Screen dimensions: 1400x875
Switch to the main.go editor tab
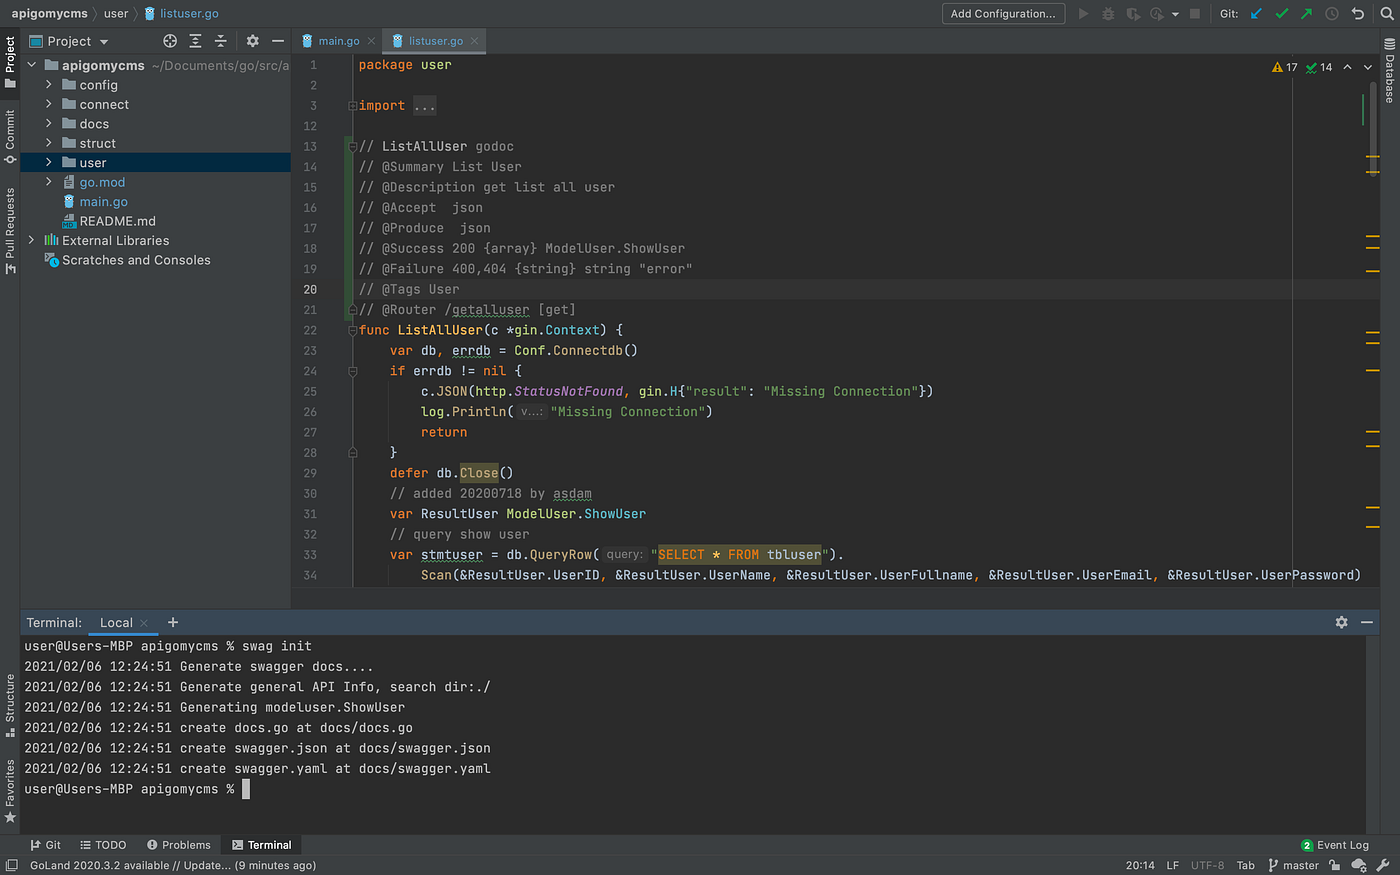click(x=338, y=41)
